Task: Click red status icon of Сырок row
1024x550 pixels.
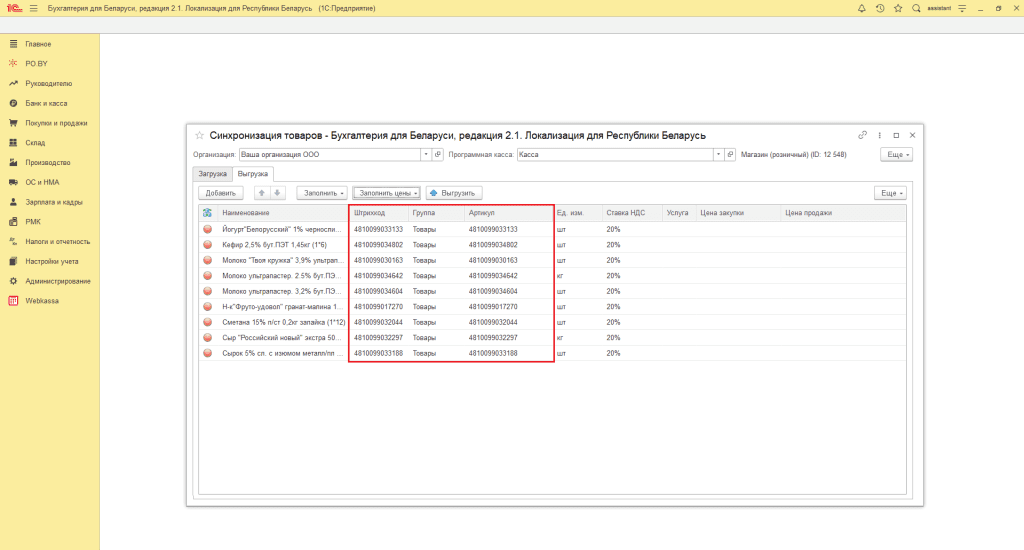Action: [x=208, y=353]
